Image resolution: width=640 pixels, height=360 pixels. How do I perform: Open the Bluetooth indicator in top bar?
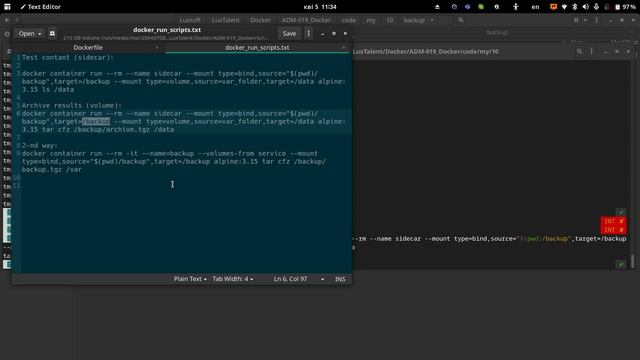575,7
